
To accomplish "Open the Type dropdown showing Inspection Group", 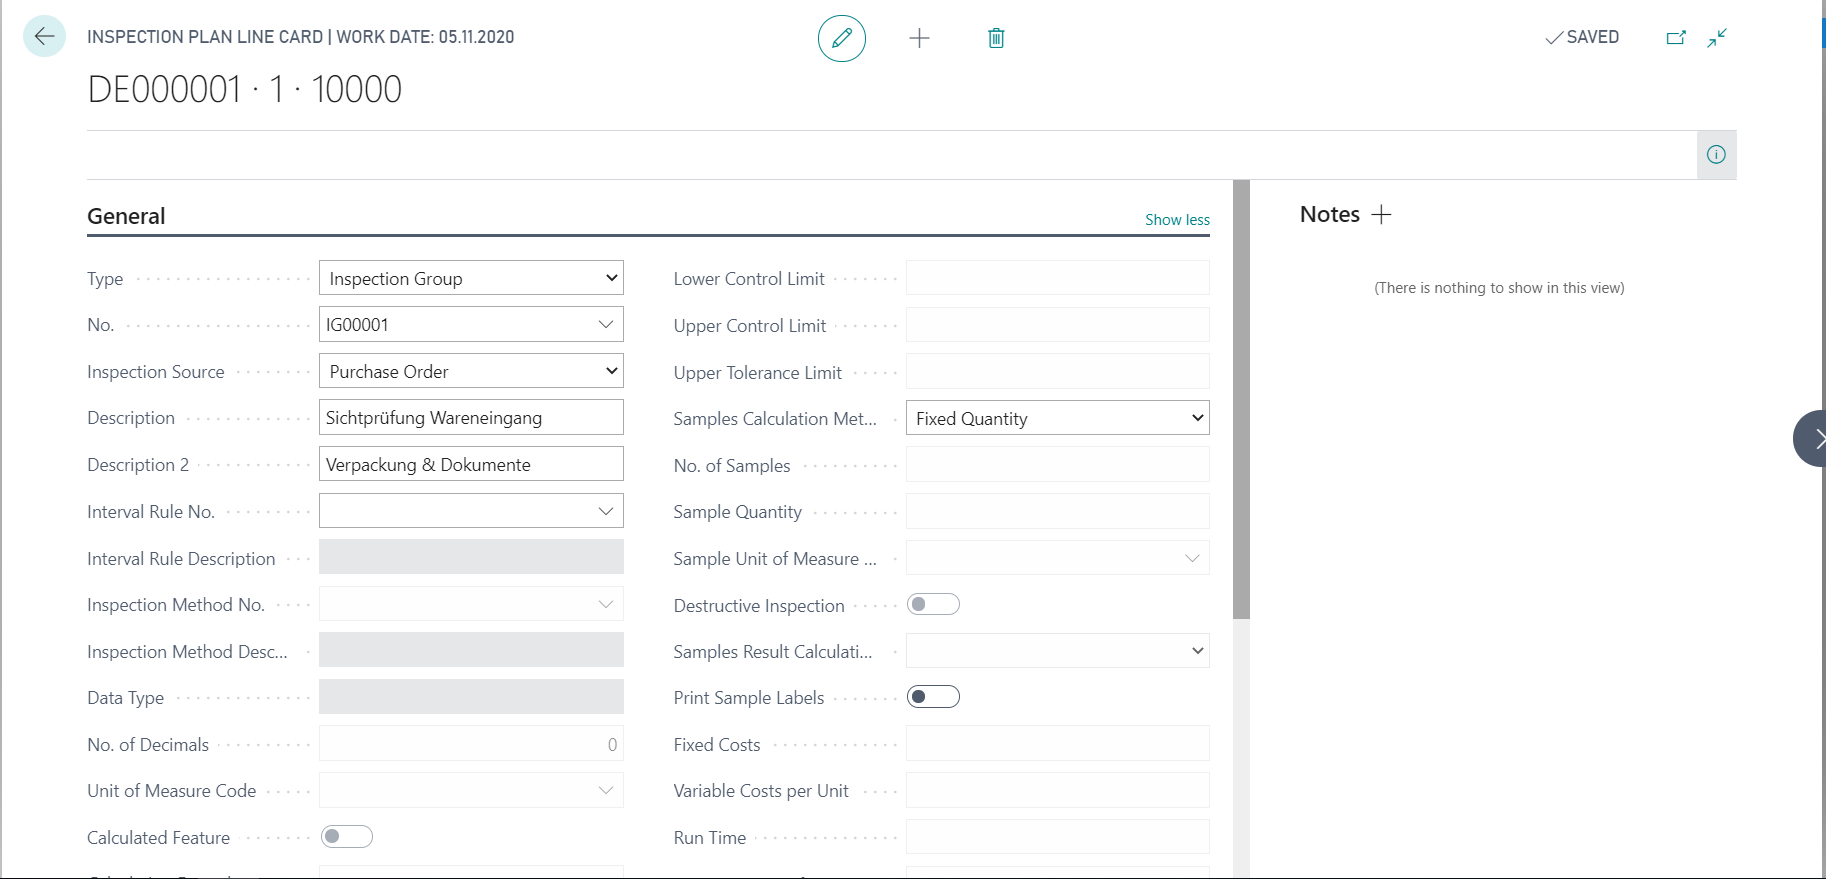I will [x=471, y=278].
